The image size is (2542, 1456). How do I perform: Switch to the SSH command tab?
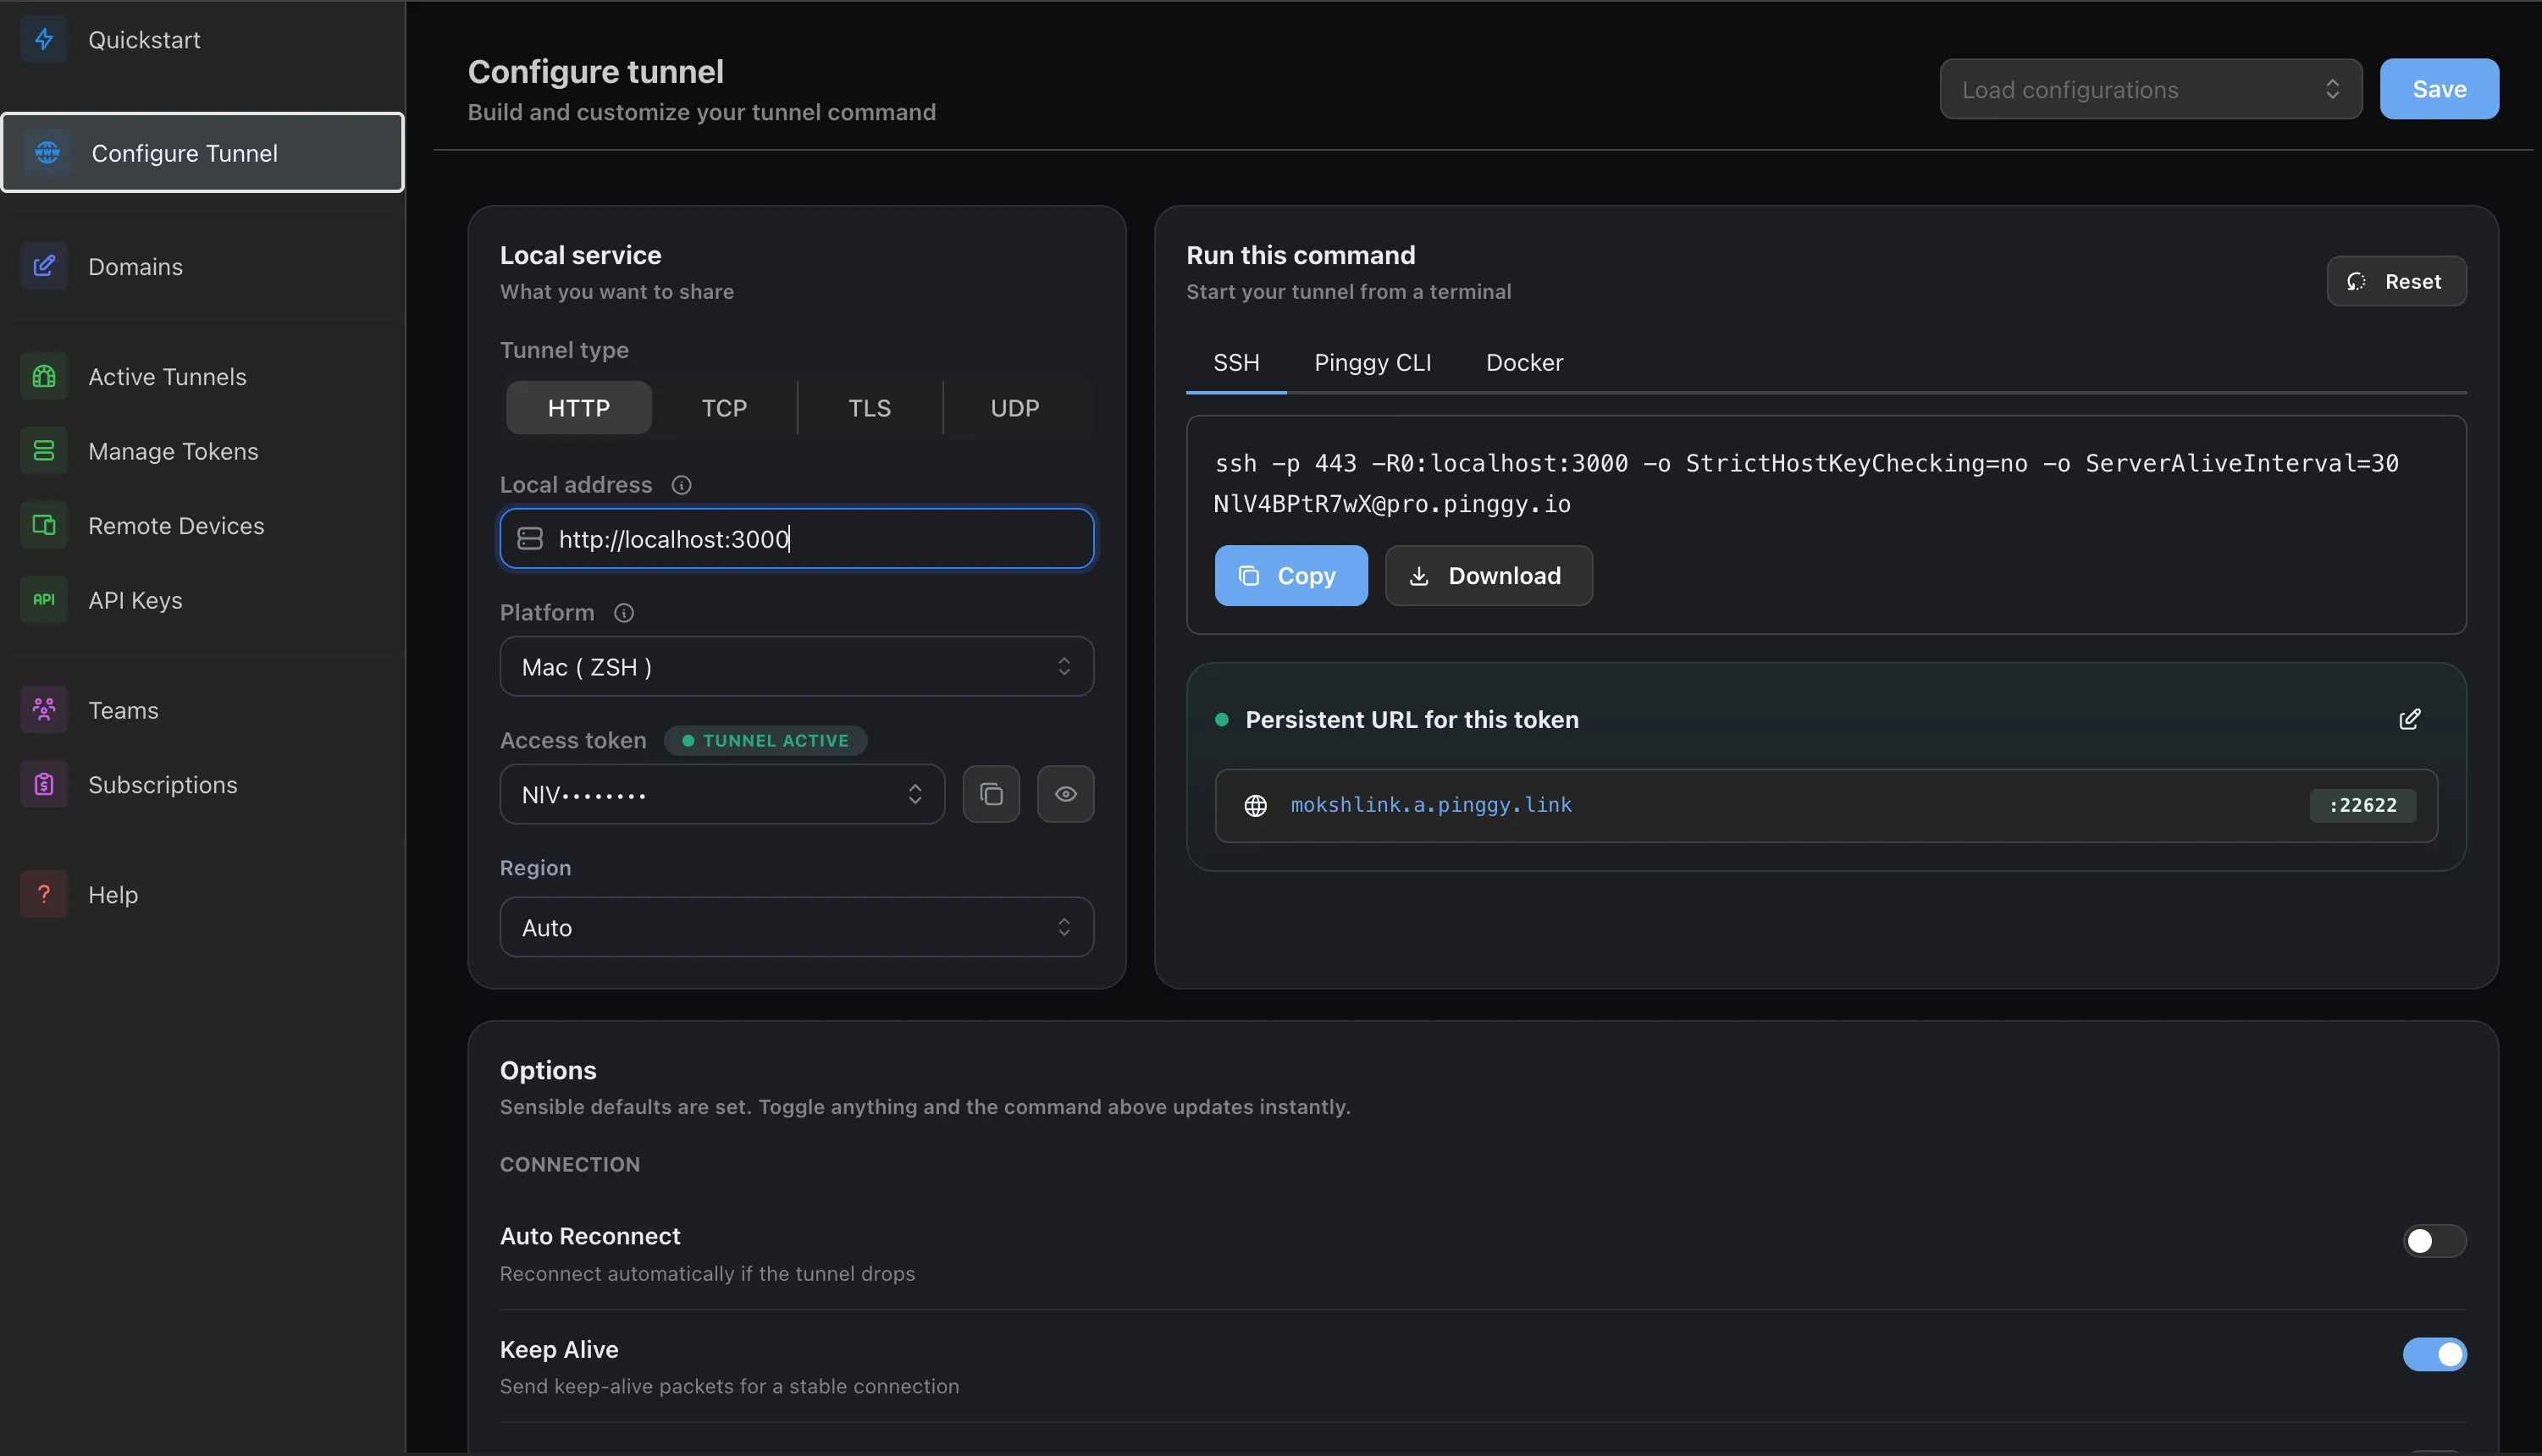coord(1236,363)
